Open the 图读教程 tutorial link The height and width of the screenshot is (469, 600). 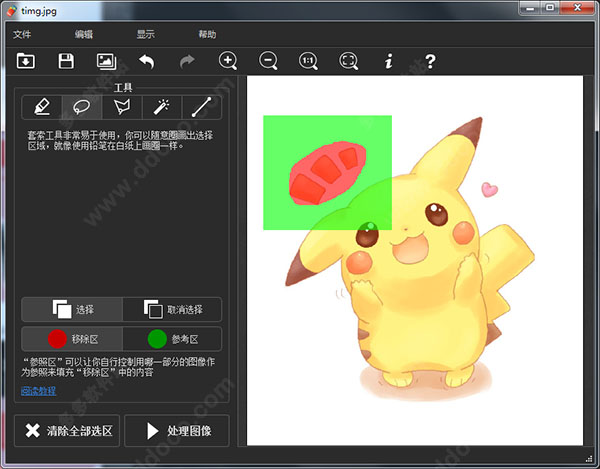pos(39,391)
